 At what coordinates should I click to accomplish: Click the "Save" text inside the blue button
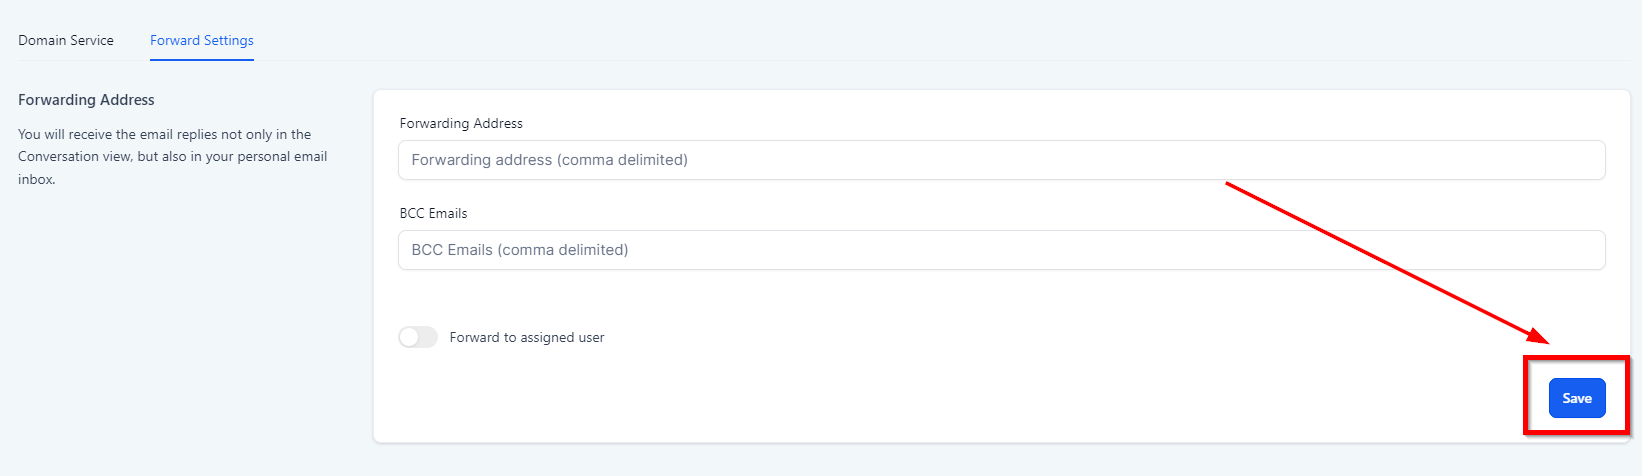(x=1577, y=399)
